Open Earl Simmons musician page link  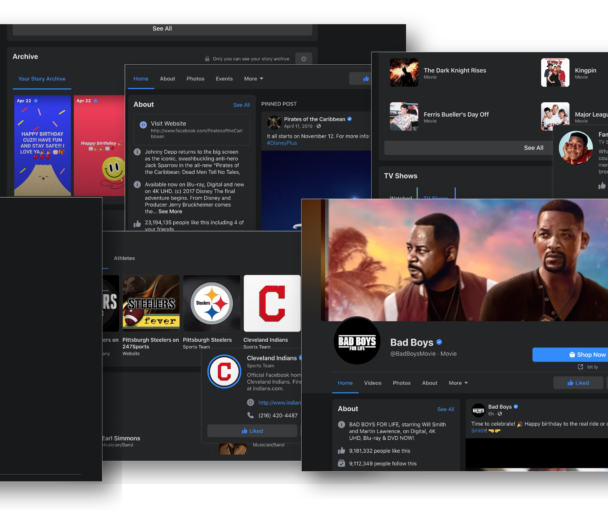(121, 438)
